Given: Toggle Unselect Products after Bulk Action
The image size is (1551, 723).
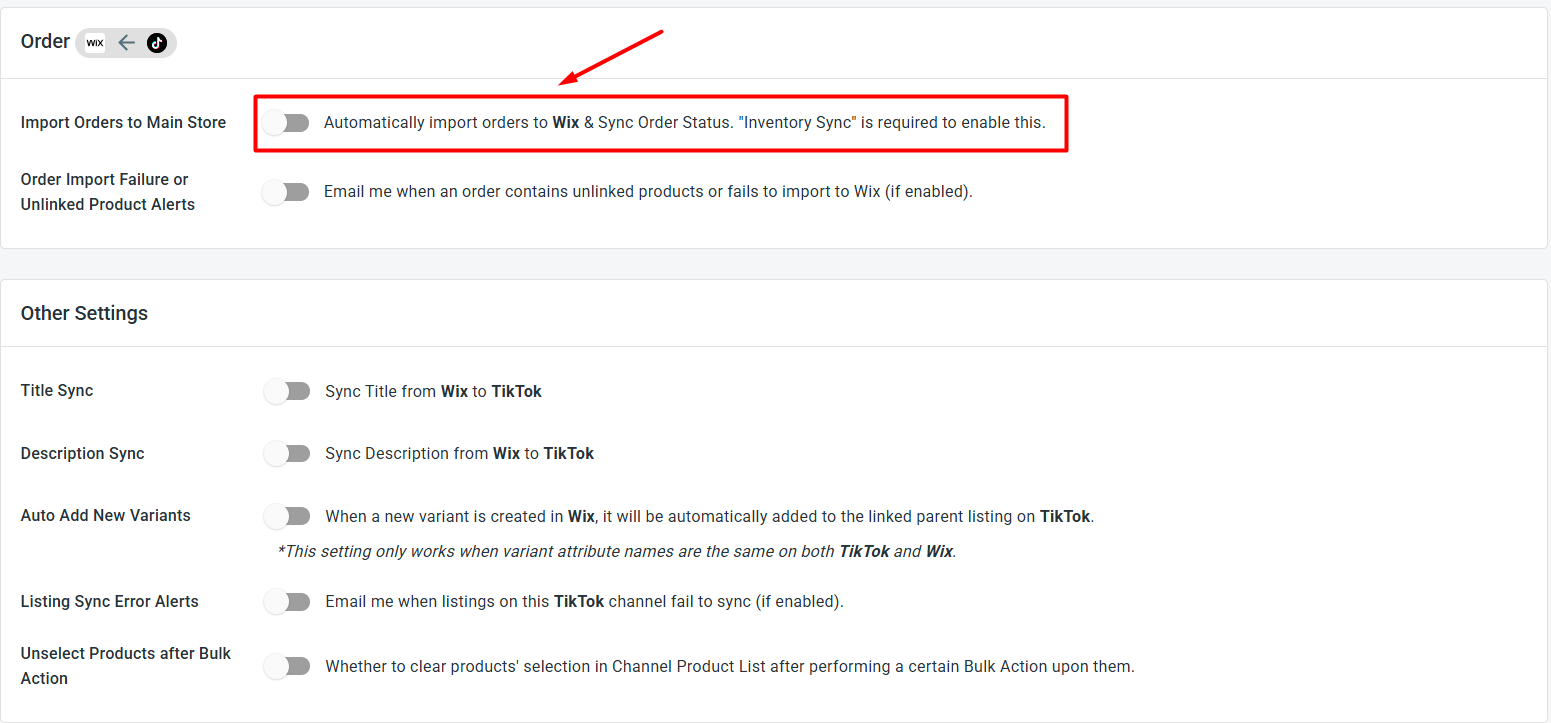Looking at the screenshot, I should (287, 666).
